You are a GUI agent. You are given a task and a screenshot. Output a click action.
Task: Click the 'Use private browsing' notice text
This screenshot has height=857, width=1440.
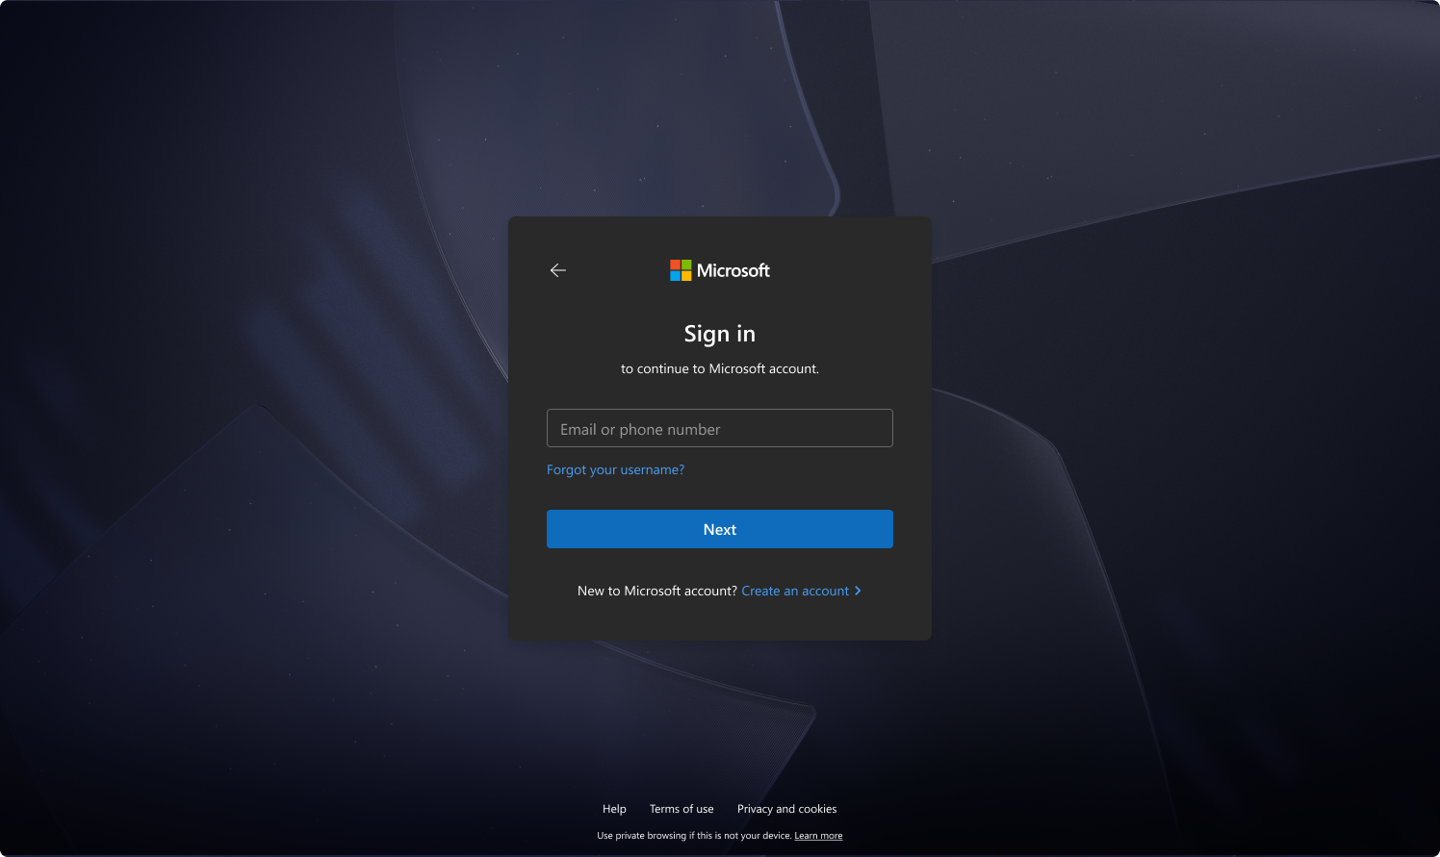(694, 836)
